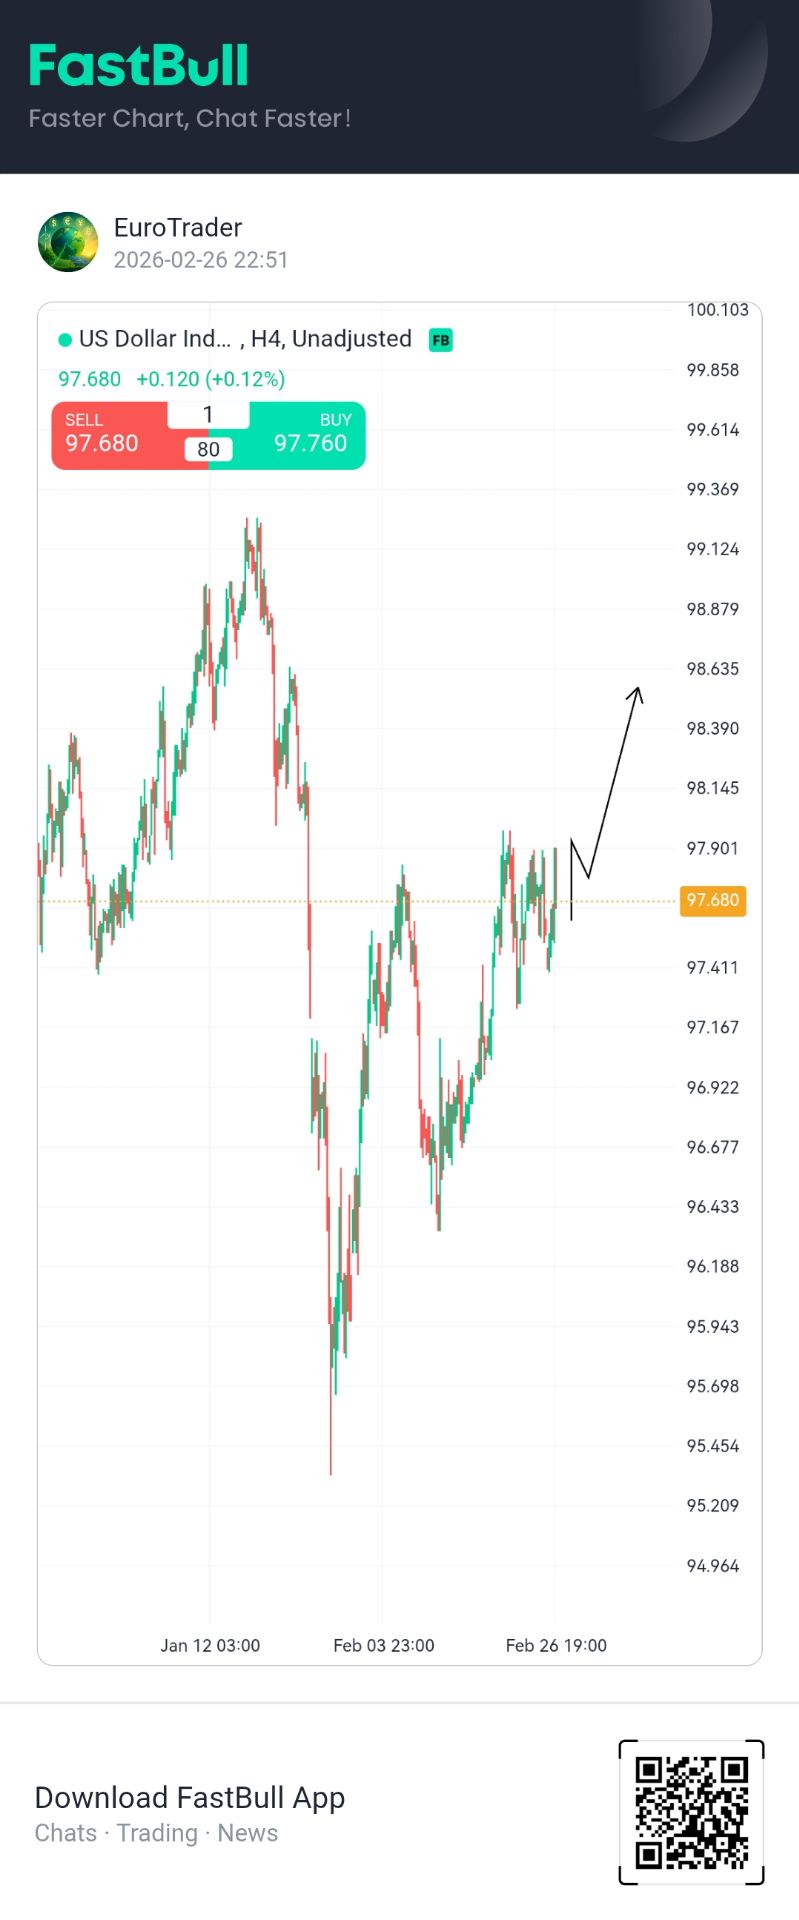Viewport: 799px width, 1920px height.
Task: Tap the QR code image
Action: tap(692, 1812)
